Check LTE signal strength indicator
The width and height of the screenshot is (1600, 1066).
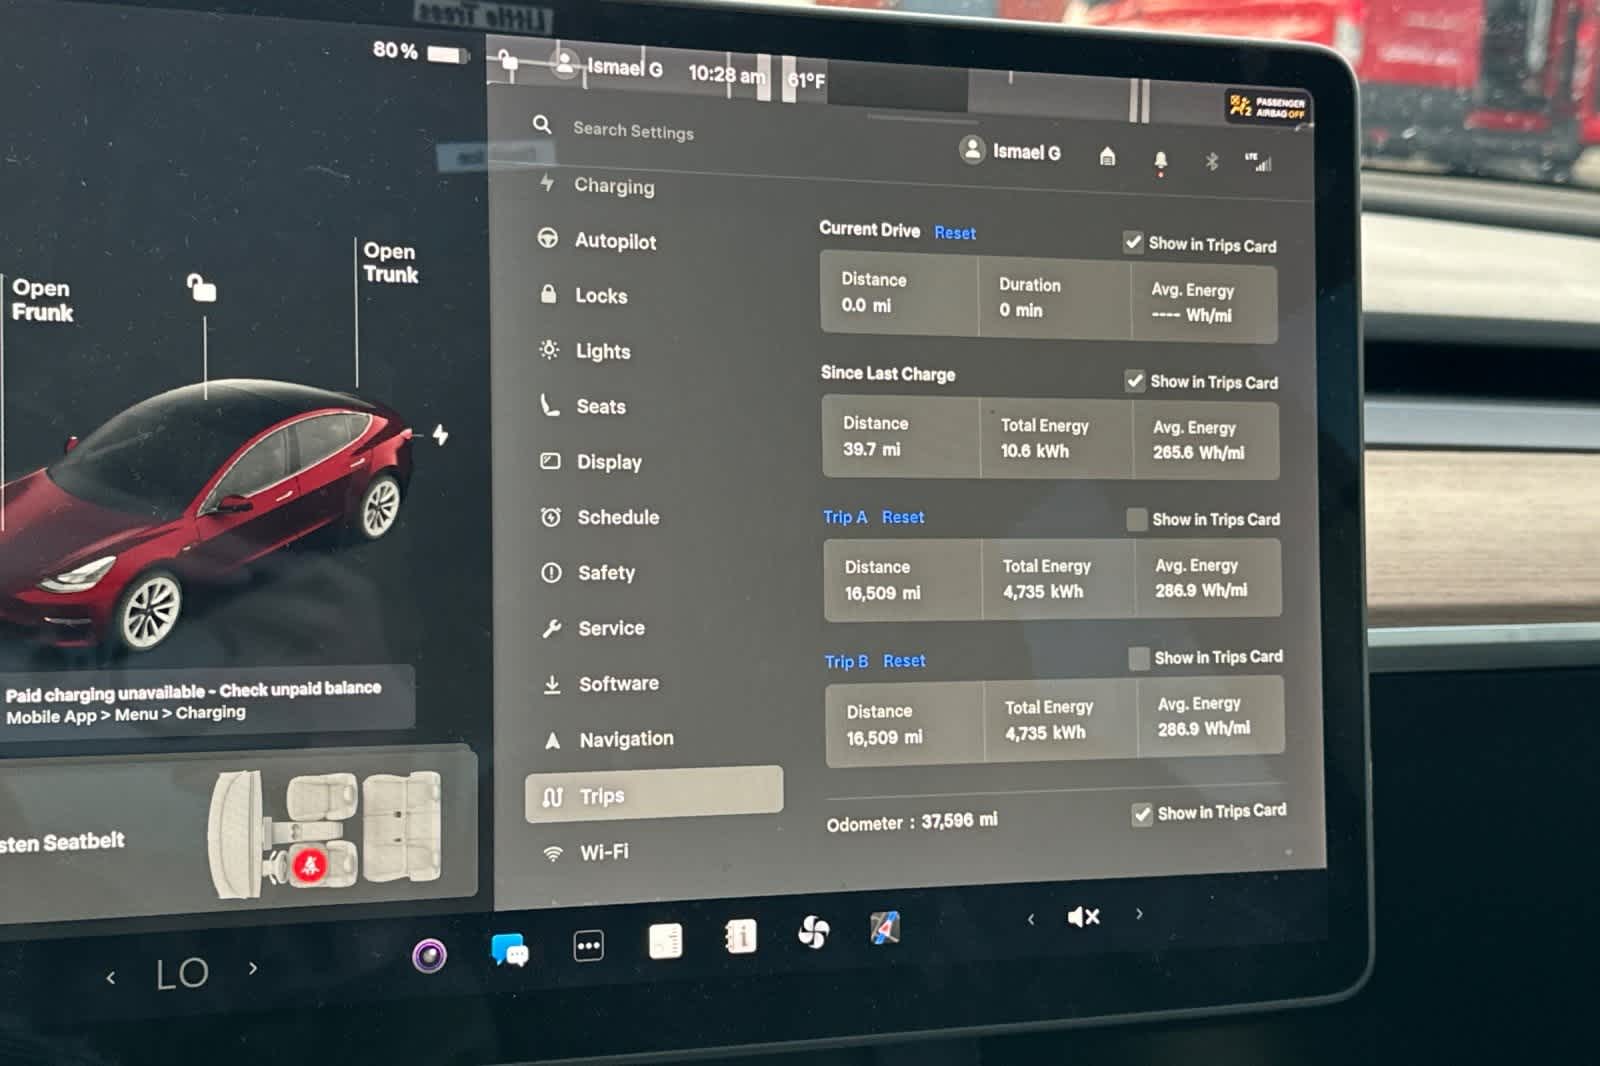pos(1259,163)
